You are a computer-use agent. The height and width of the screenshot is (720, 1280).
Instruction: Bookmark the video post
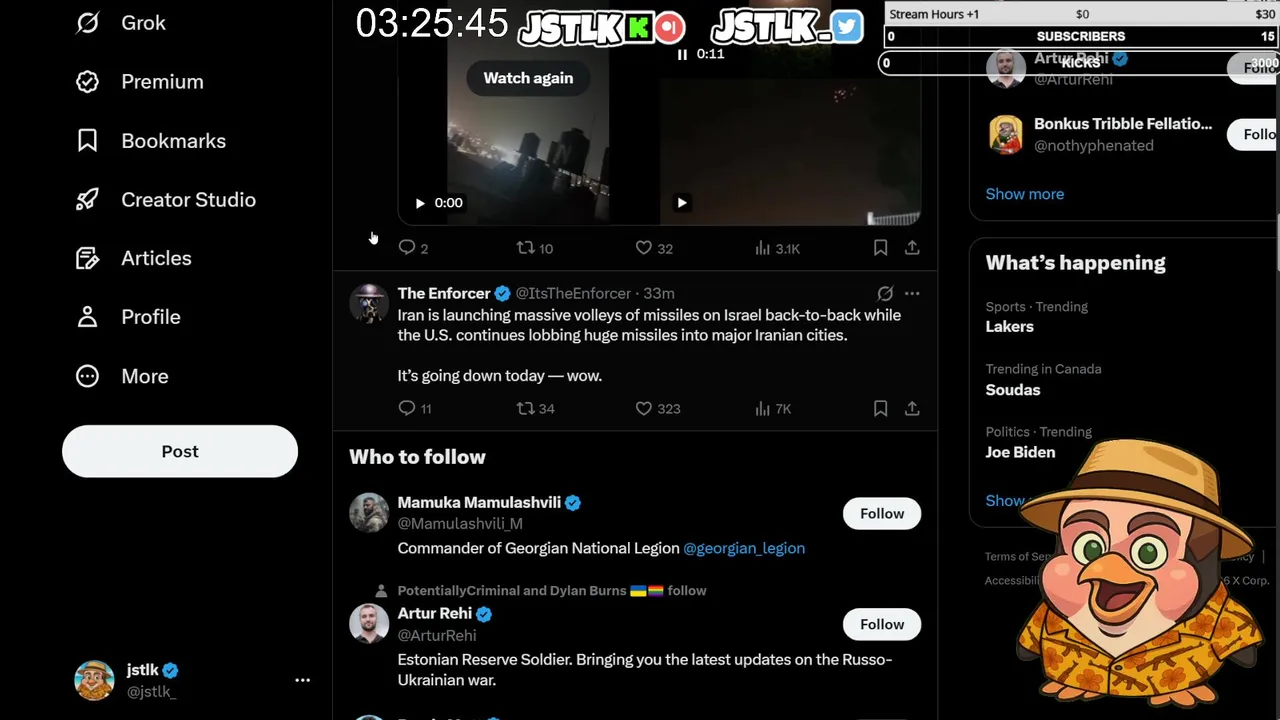click(x=880, y=248)
